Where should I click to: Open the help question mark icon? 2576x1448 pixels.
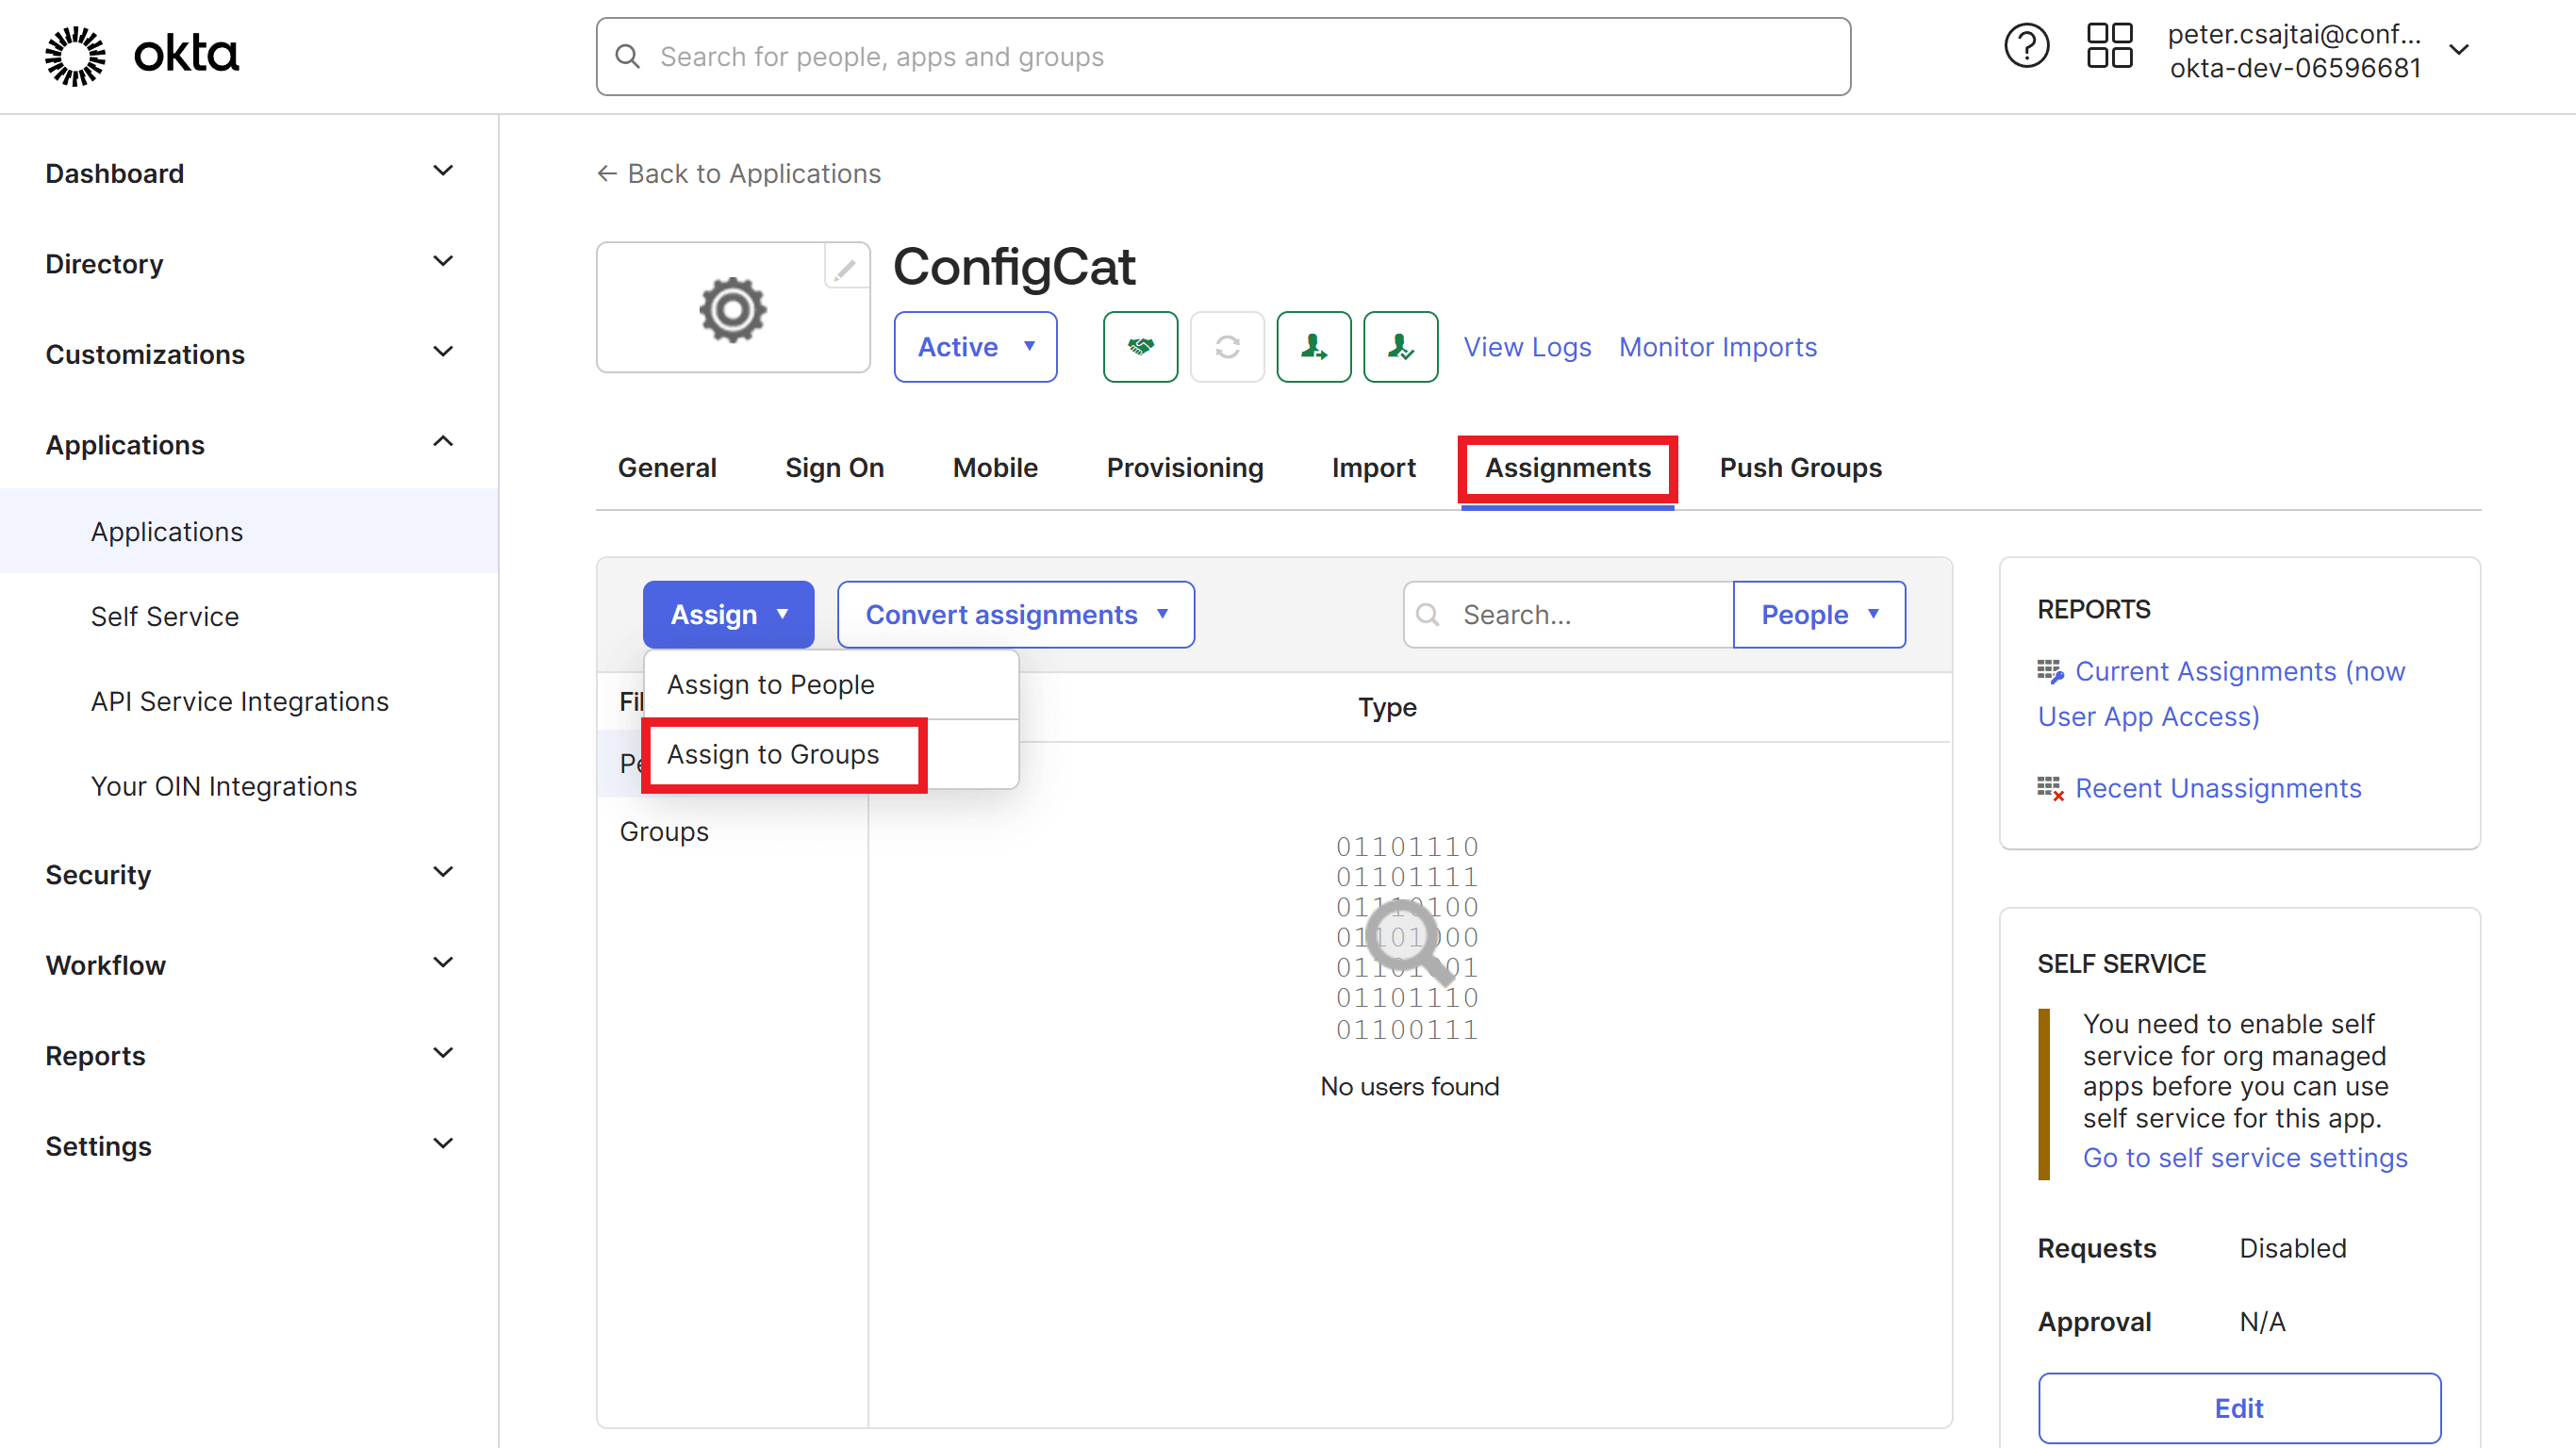tap(2027, 45)
